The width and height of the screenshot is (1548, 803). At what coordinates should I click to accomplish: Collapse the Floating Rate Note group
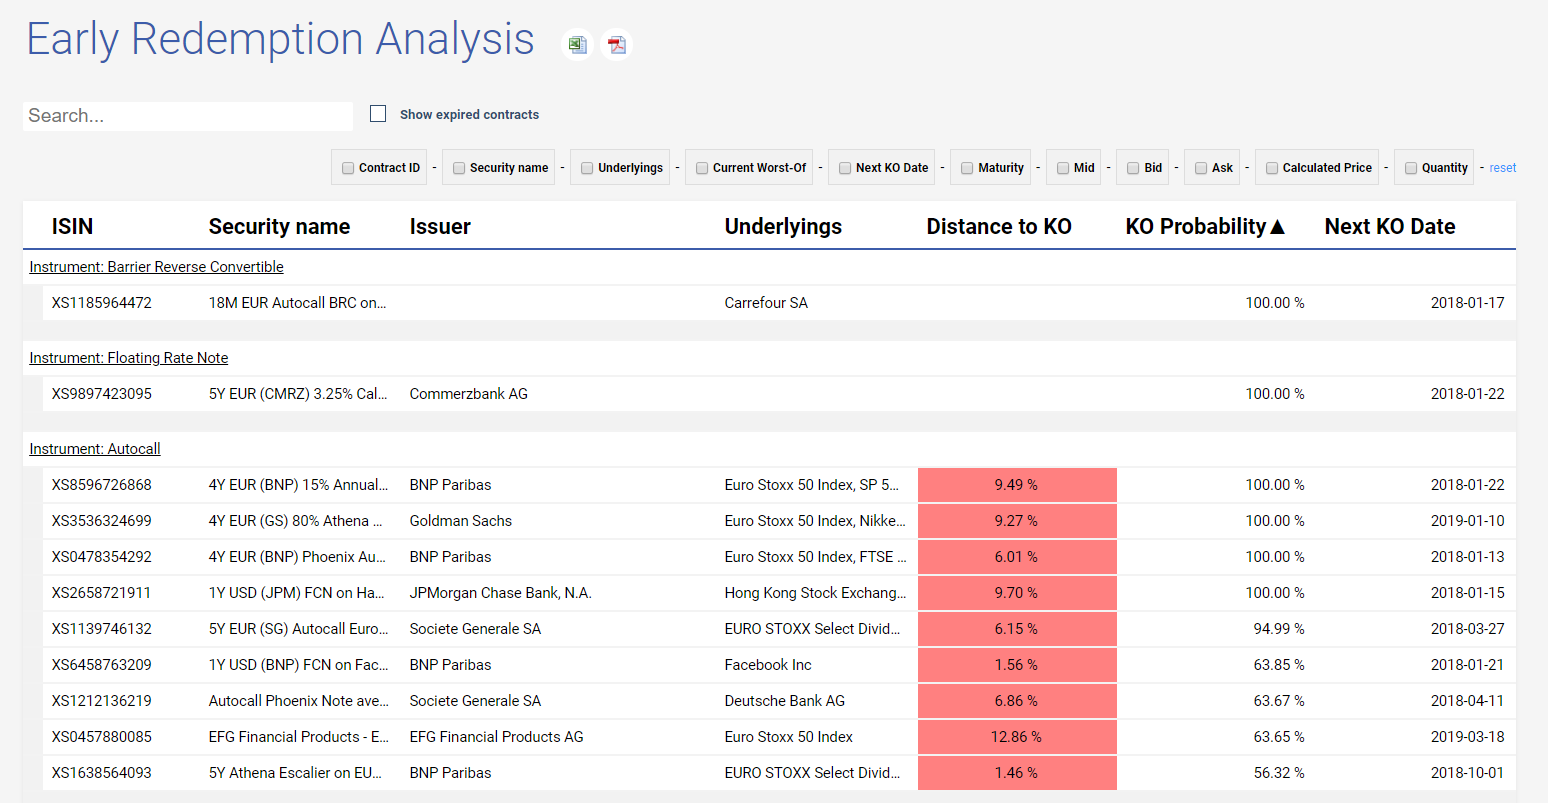pyautogui.click(x=128, y=358)
